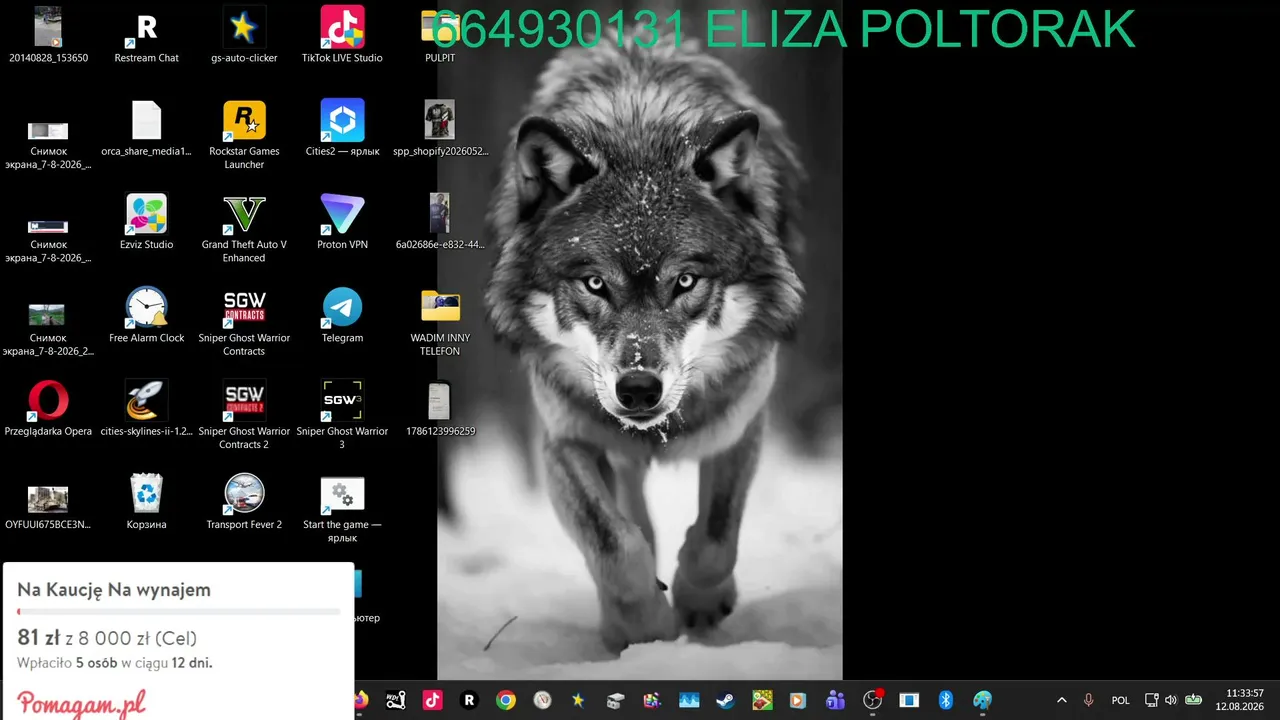Launch Sniper Ghost Warrior Contracts 2
1280x720 pixels.
pos(244,415)
